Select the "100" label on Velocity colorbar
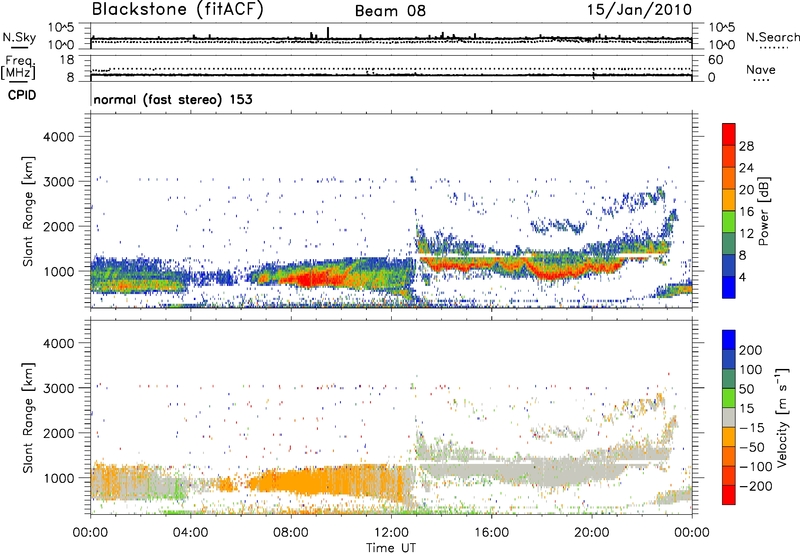The image size is (800, 554). click(x=751, y=370)
